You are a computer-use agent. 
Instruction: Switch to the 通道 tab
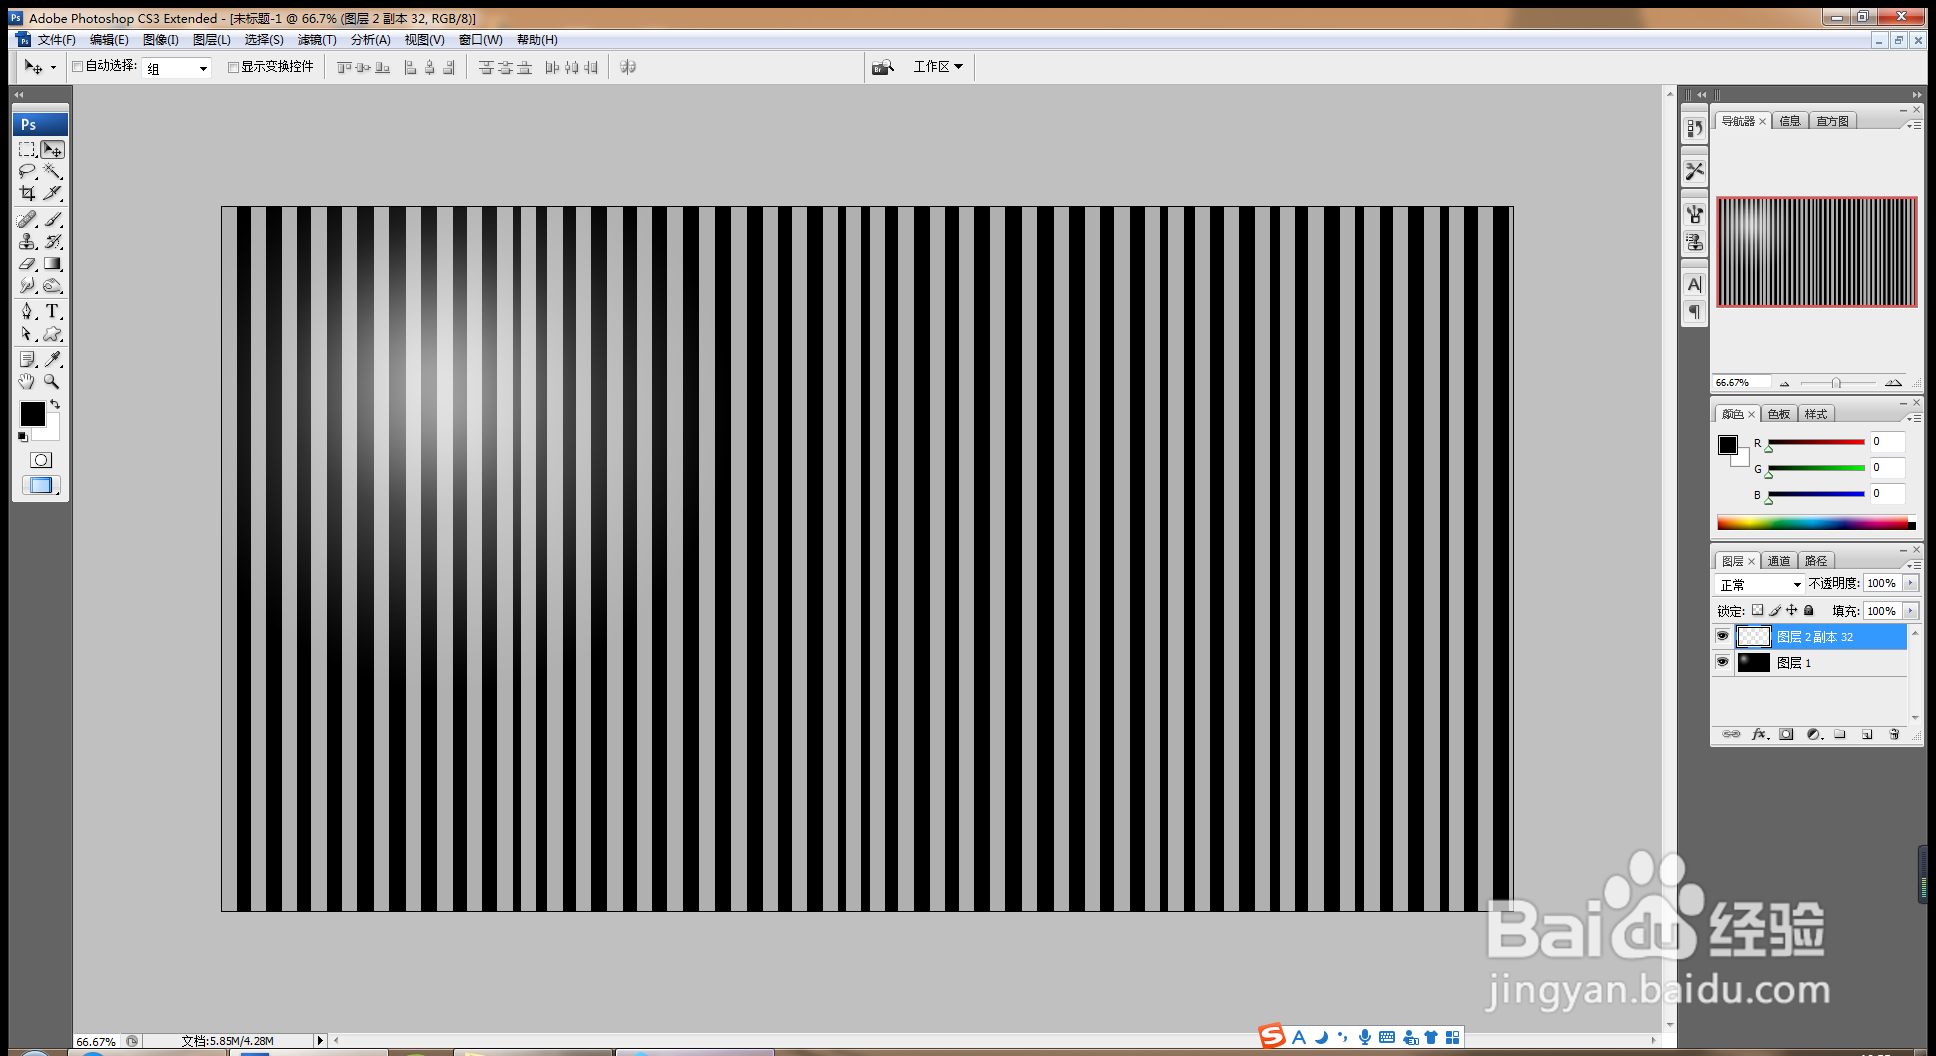point(1778,561)
